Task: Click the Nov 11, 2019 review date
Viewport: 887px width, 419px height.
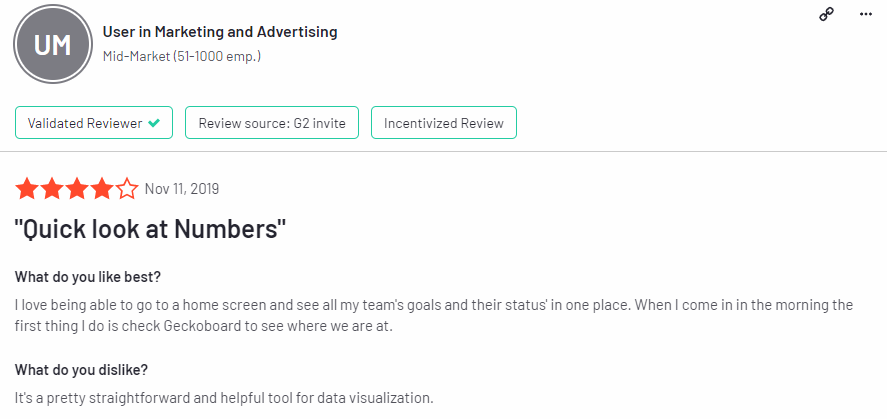Action: tap(181, 189)
